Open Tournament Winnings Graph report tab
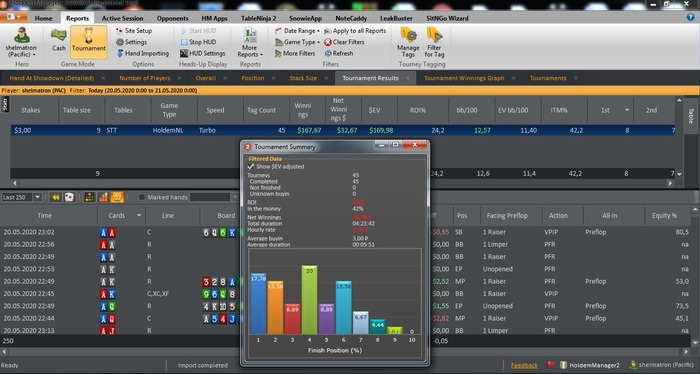Screen dimensions: 700x374 click(464, 78)
